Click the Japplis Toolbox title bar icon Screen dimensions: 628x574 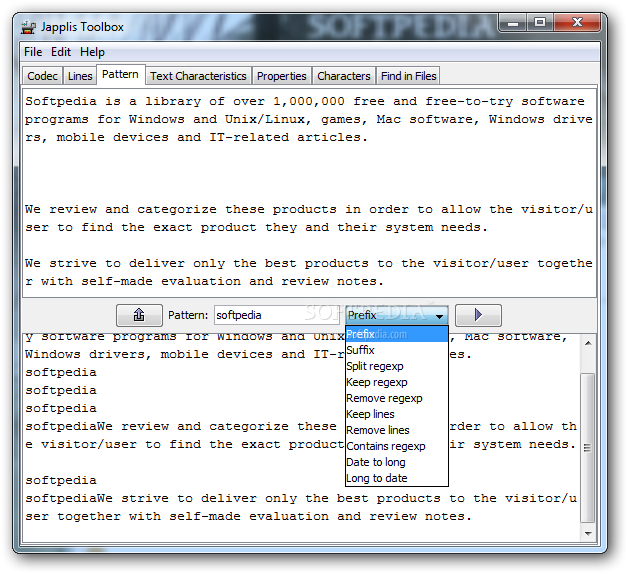point(28,27)
